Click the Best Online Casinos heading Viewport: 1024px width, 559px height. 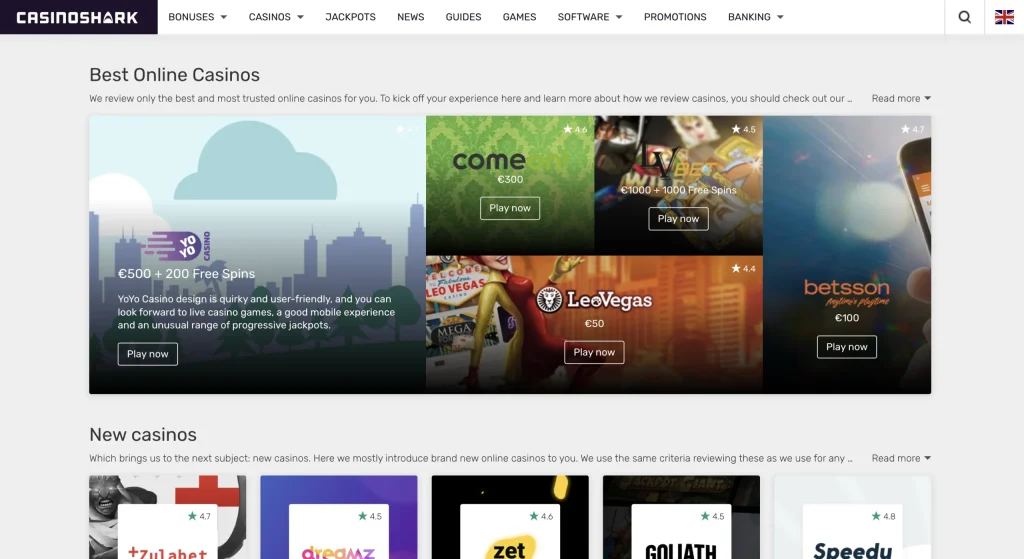pyautogui.click(x=174, y=74)
